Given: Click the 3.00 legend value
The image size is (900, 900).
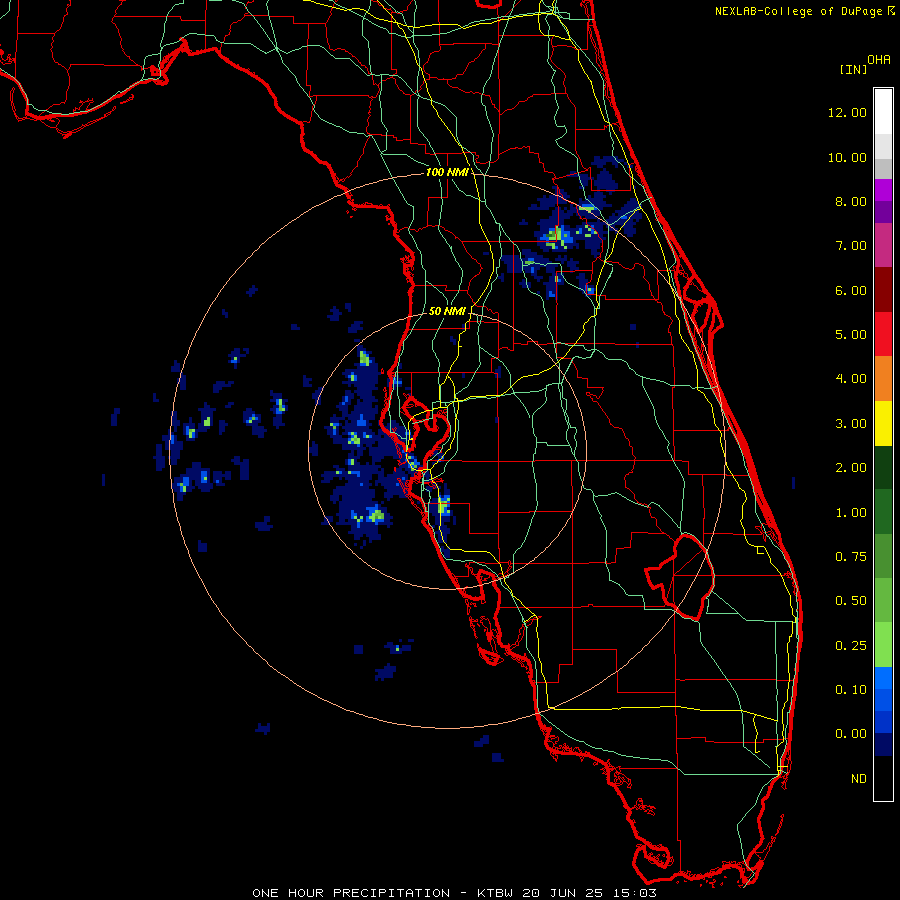Looking at the screenshot, I should tap(851, 424).
